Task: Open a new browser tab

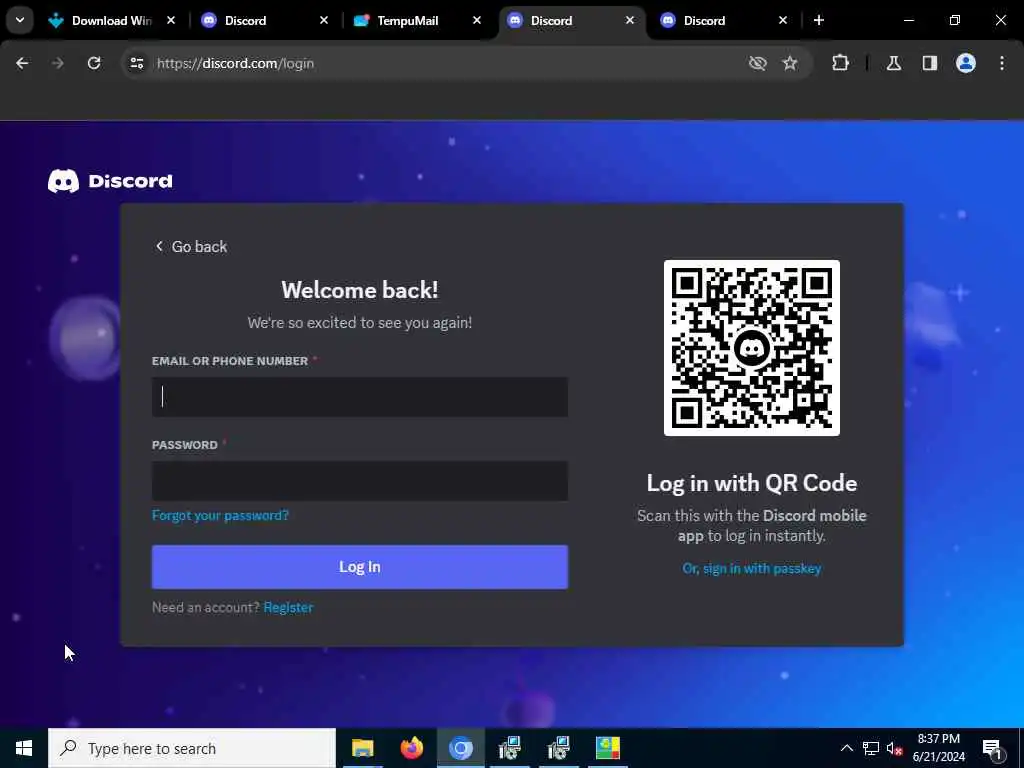Action: tap(819, 20)
